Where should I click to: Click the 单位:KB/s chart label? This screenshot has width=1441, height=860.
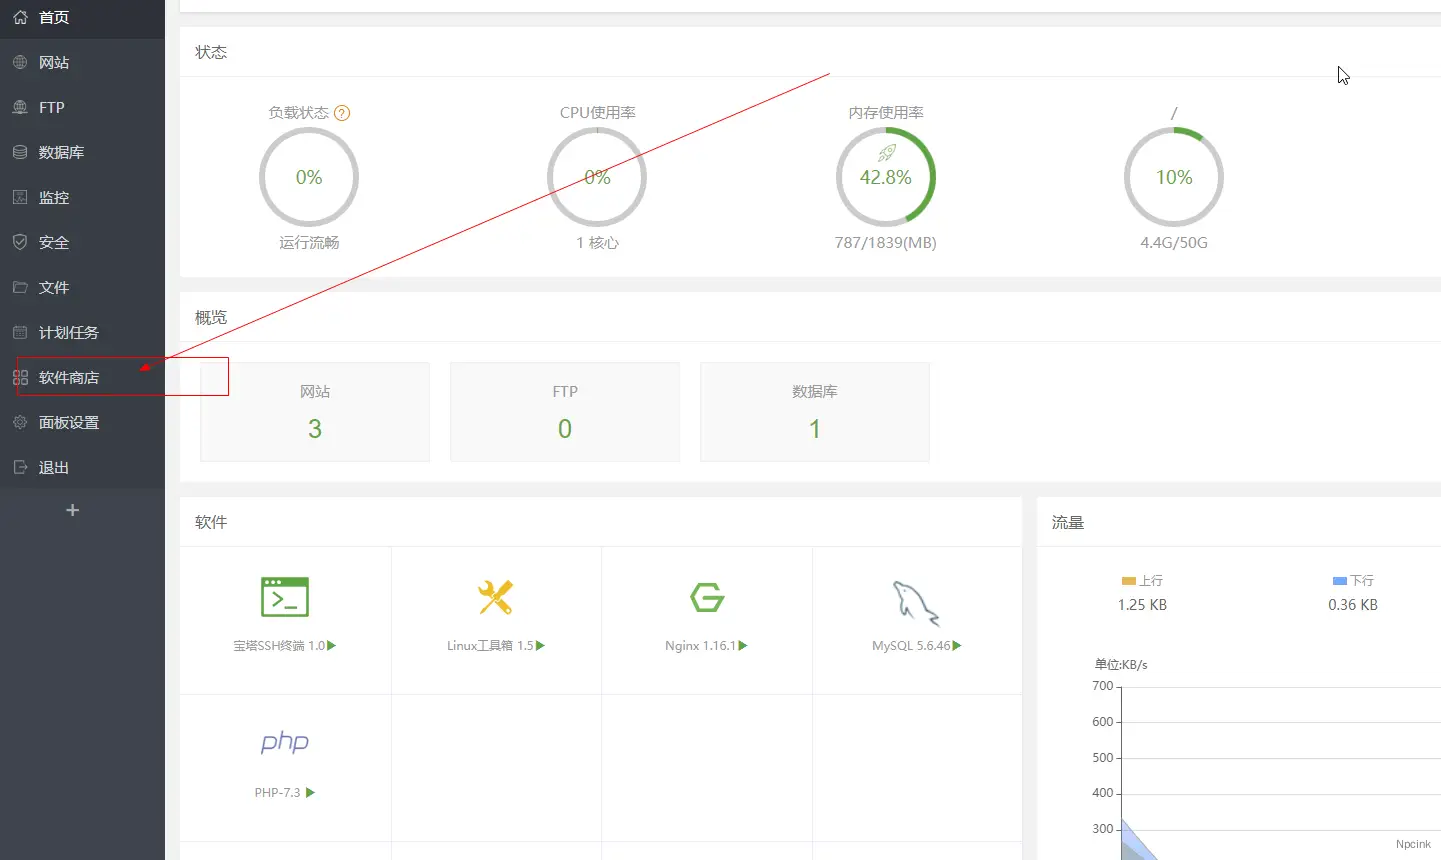[x=1121, y=665]
